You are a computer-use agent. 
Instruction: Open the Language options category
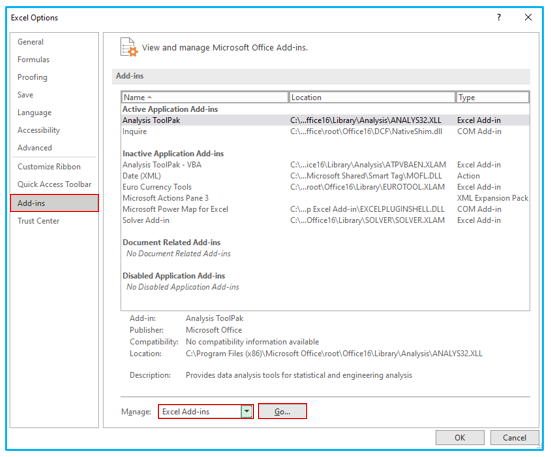34,112
